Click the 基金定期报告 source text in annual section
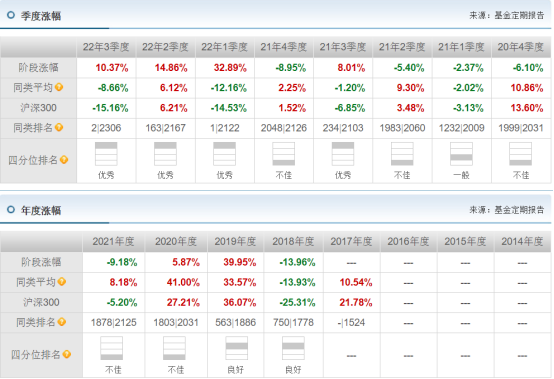The width and height of the screenshot is (554, 379). pos(519,210)
